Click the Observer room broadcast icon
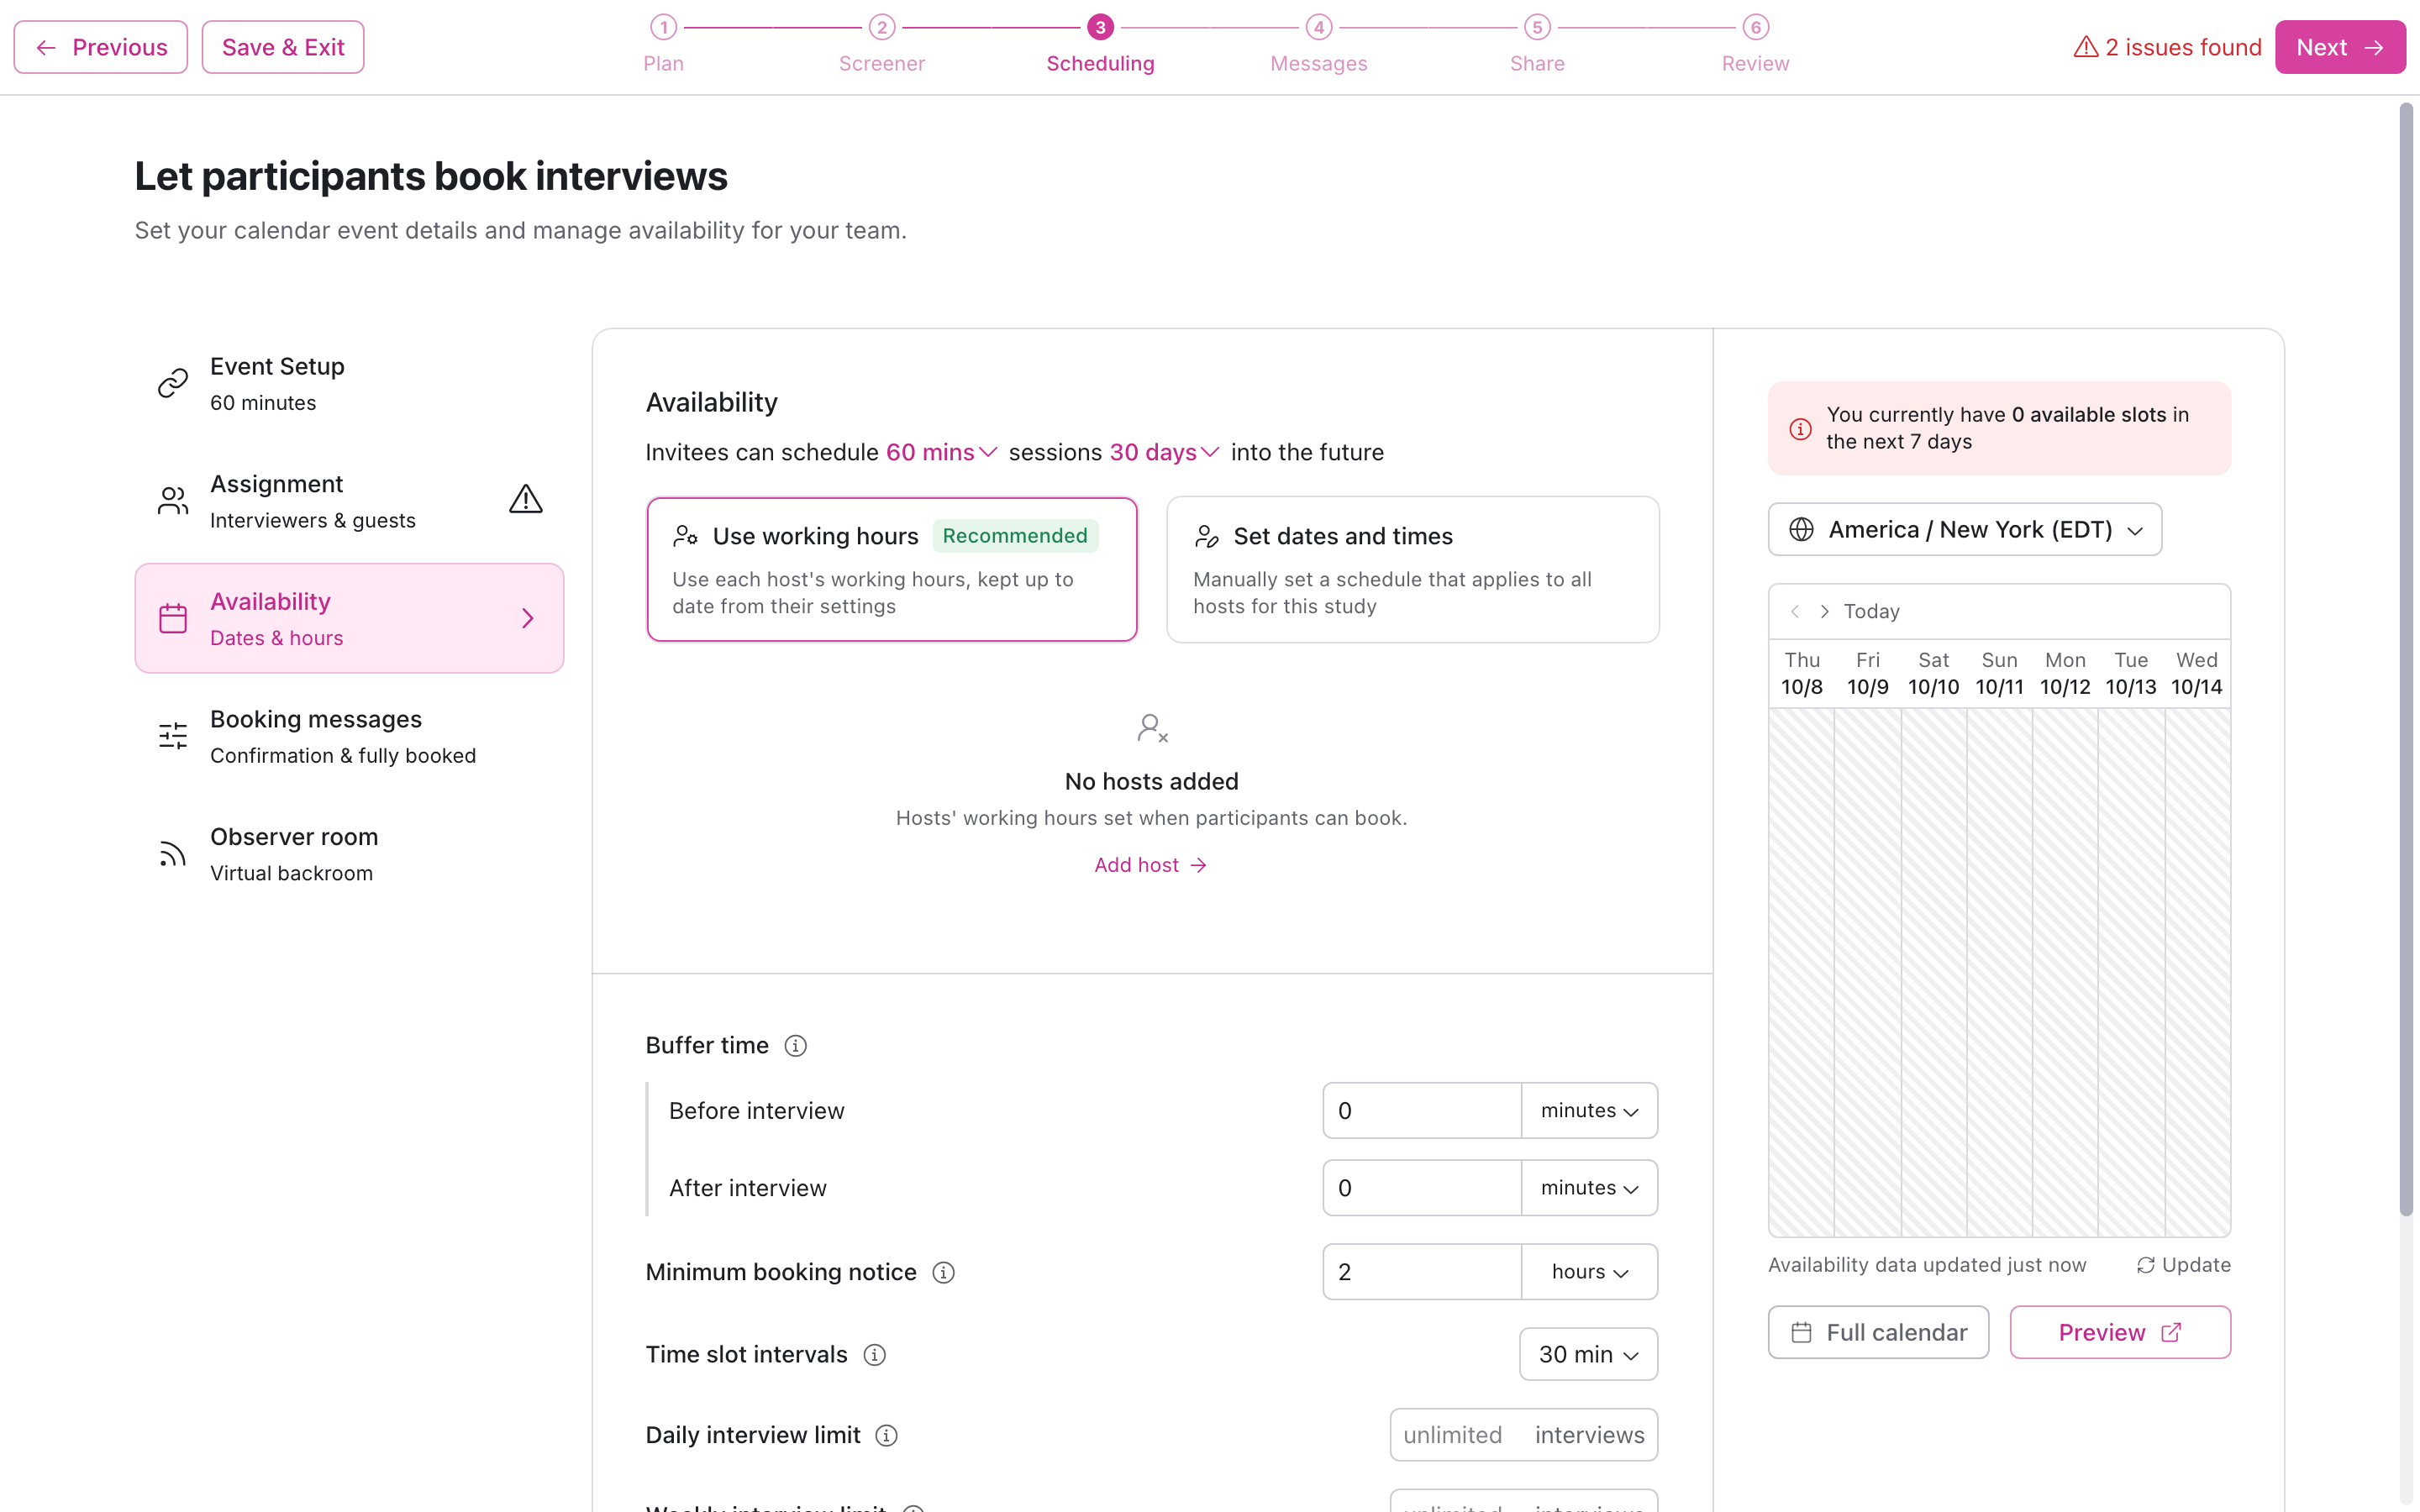This screenshot has height=1512, width=2420. [173, 853]
